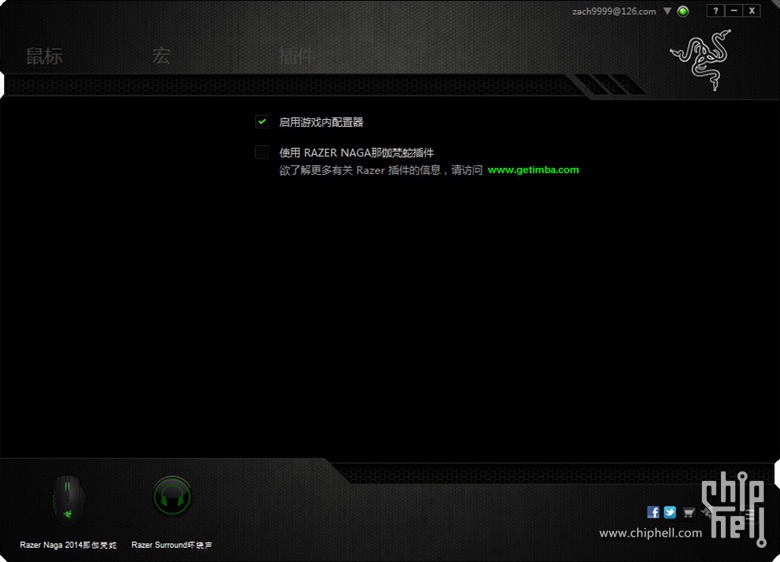
Task: Enable the 使用 RAZER NAGA 插件 checkbox
Action: coord(262,152)
